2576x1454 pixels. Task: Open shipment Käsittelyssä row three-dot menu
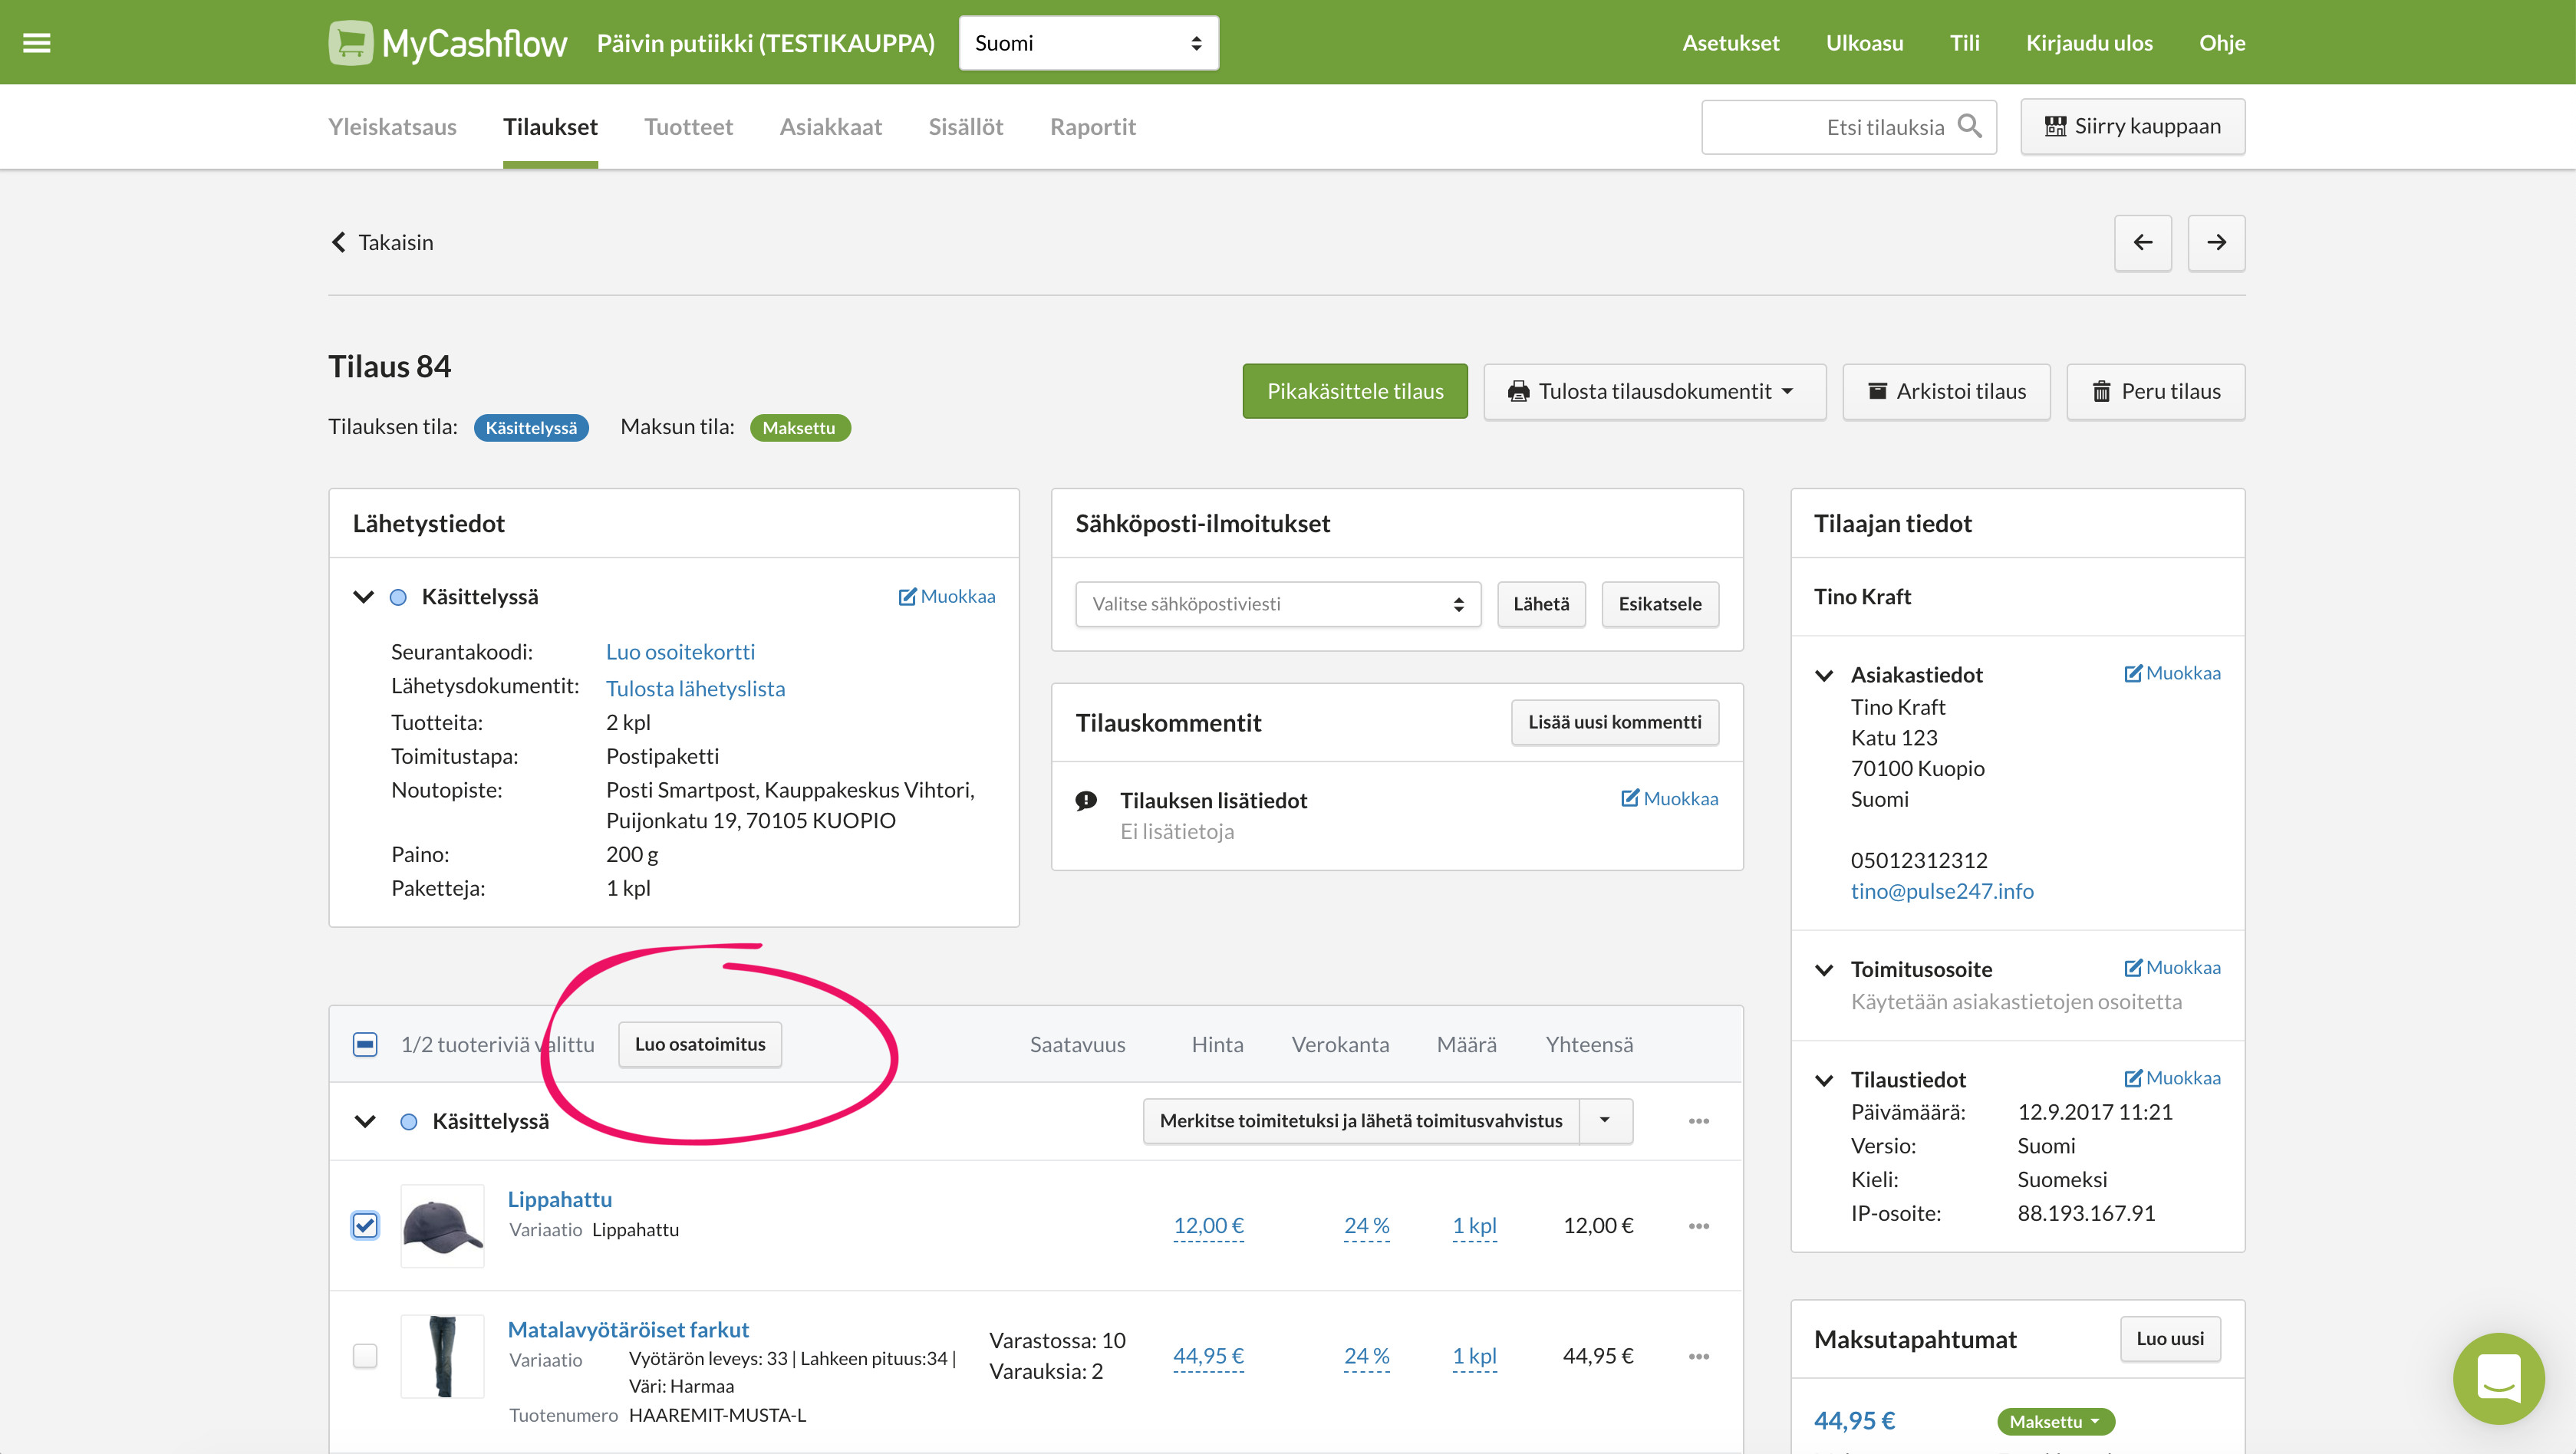[x=1699, y=1121]
